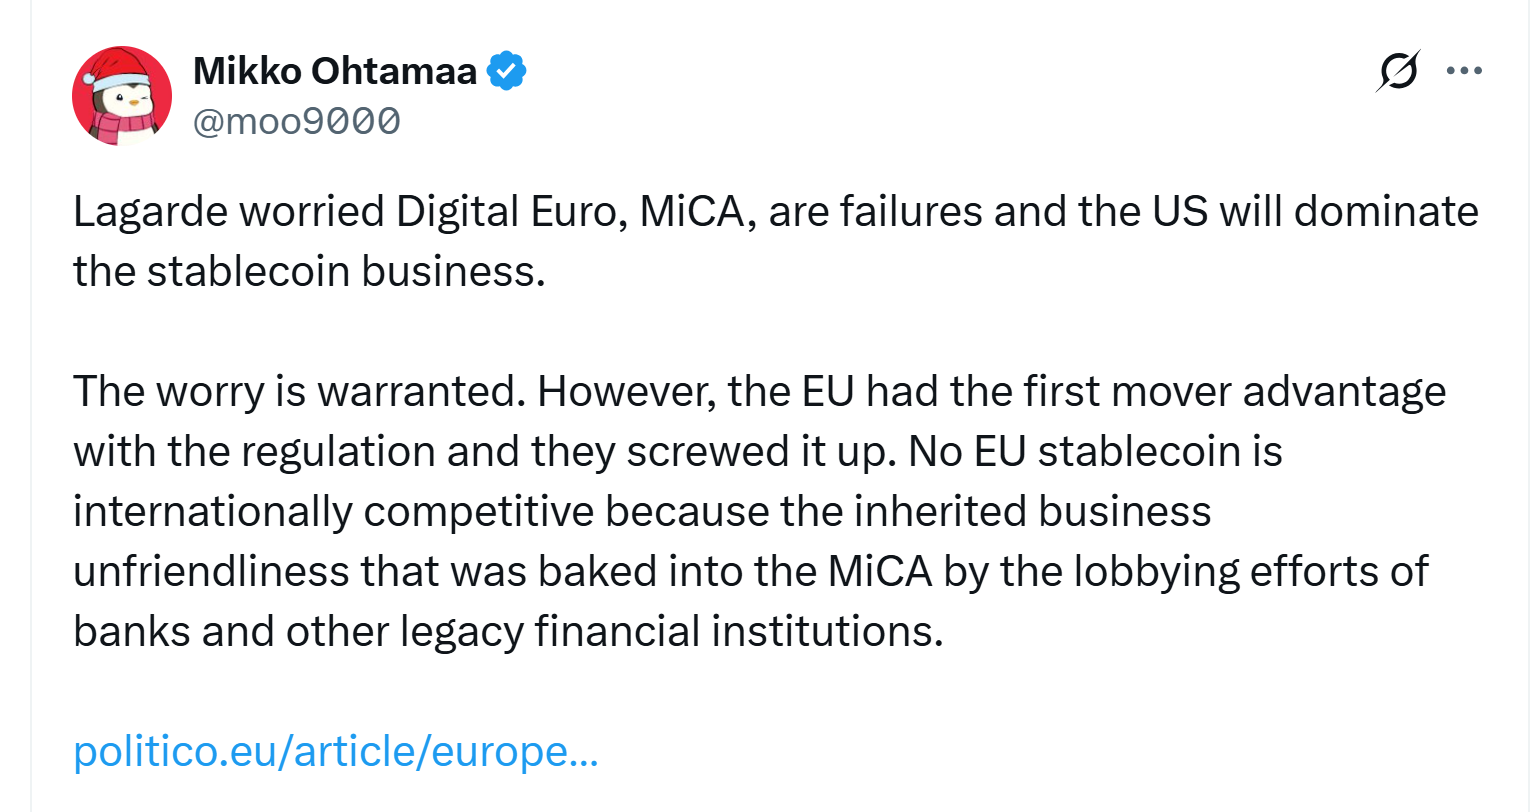Click the avatar thumbnail to view profile
Screen dimensions: 1539x812
point(121,95)
